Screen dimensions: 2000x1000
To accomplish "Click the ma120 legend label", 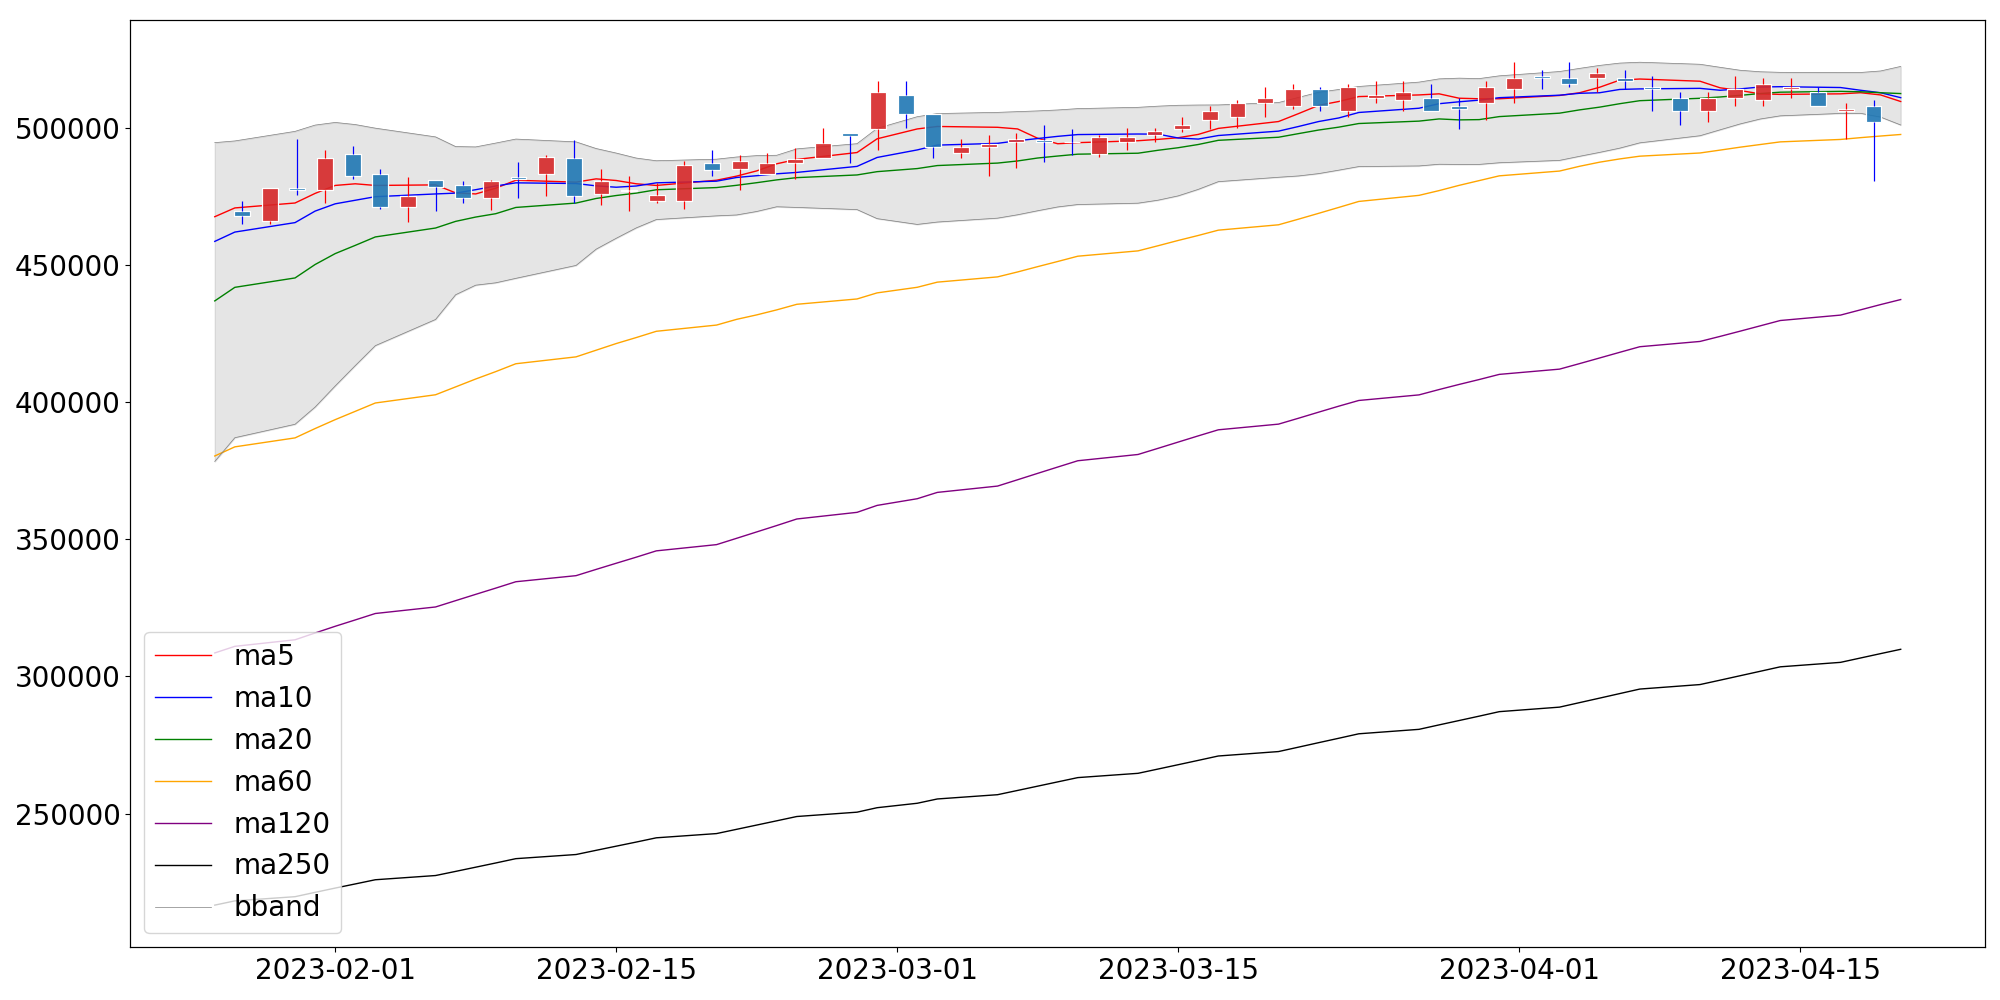I will pyautogui.click(x=282, y=824).
